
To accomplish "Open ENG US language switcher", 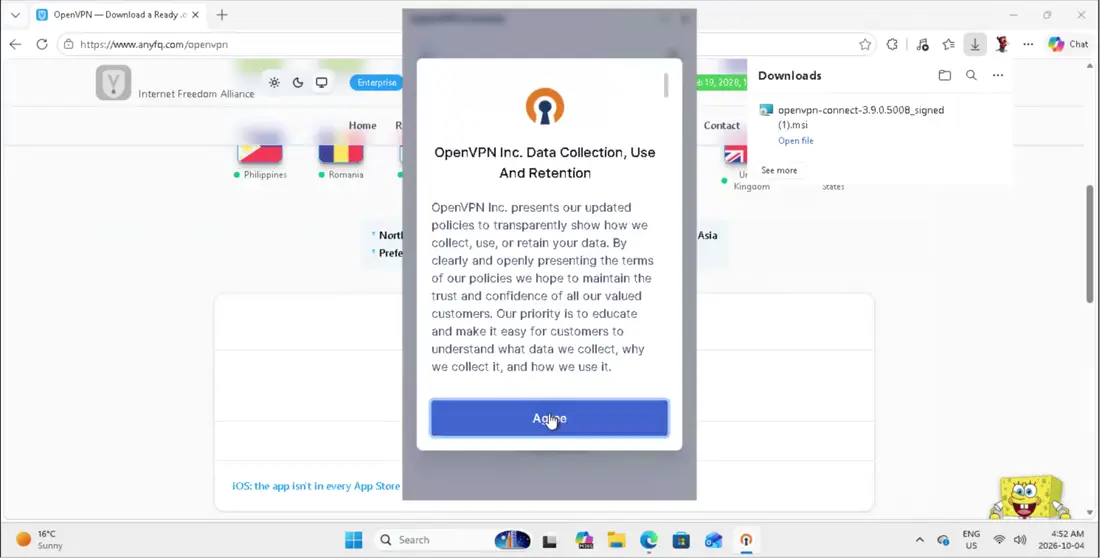I will [971, 540].
